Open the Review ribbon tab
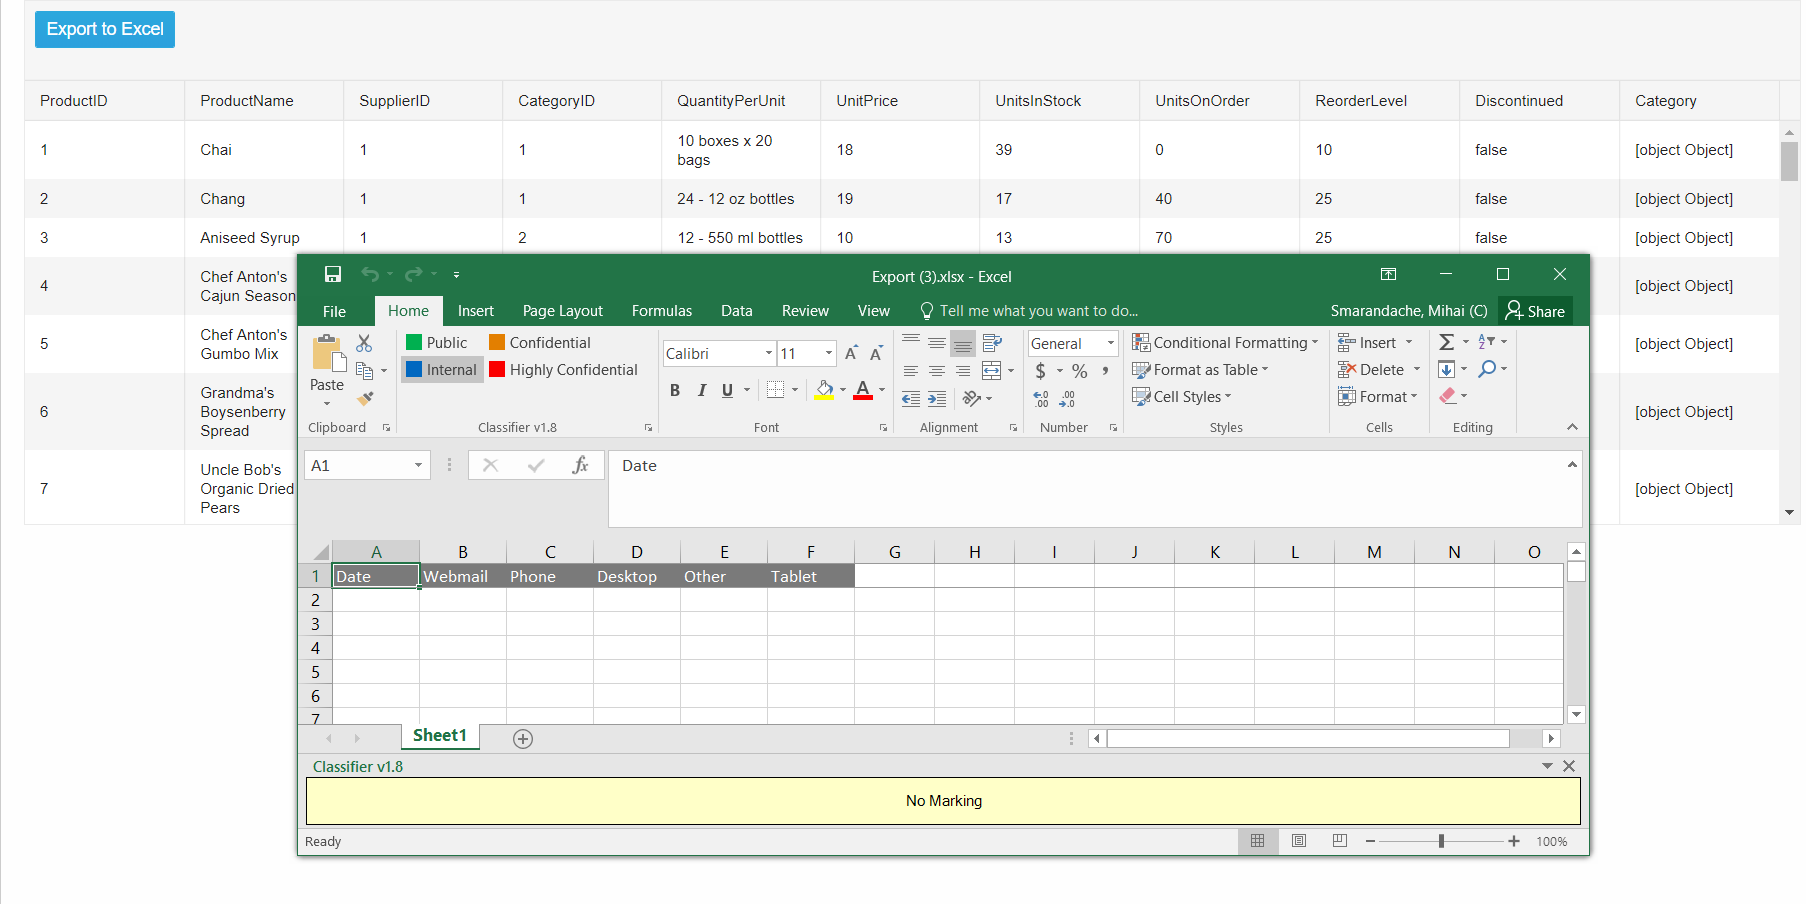This screenshot has width=1806, height=904. [x=805, y=311]
